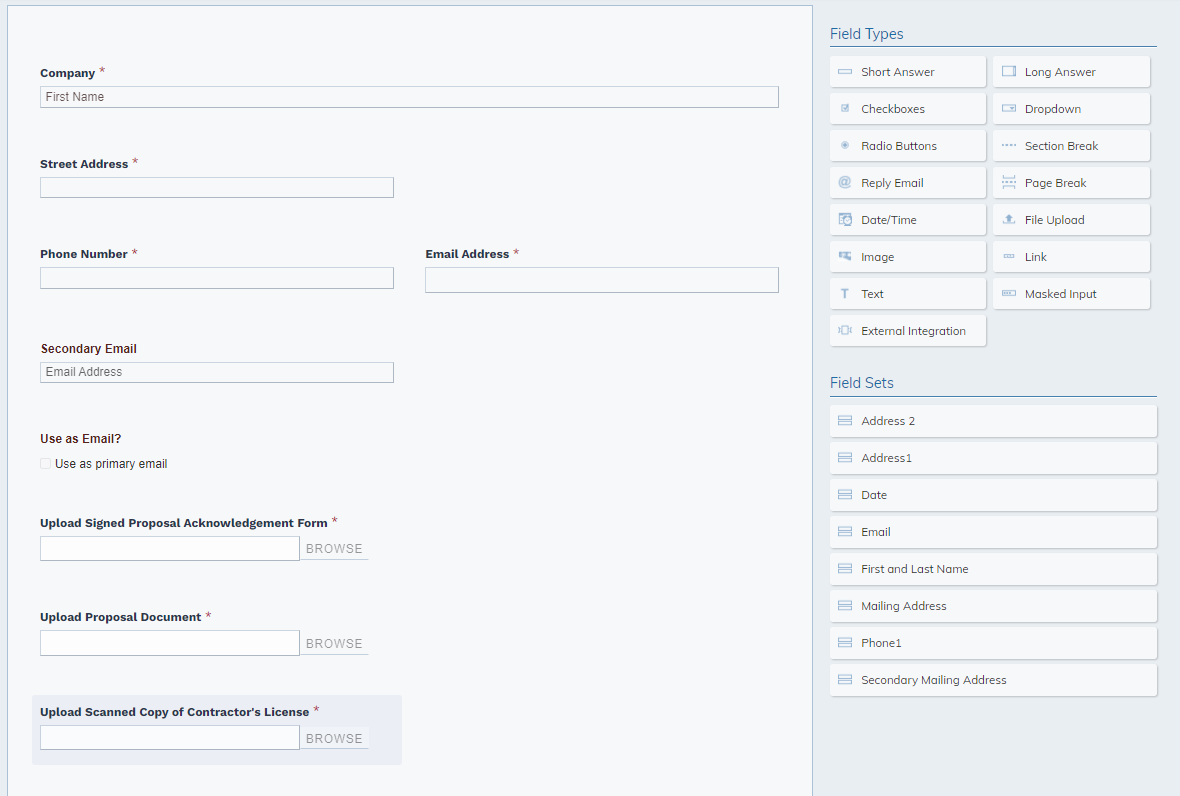Browse for Contractor's License scan
Screen dimensions: 1180x796
click(x=334, y=738)
